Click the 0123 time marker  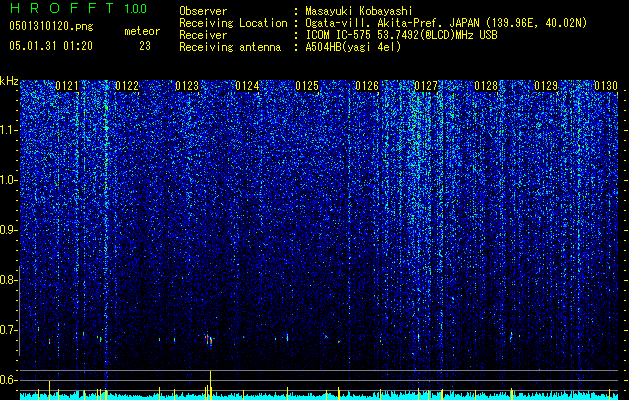click(187, 86)
